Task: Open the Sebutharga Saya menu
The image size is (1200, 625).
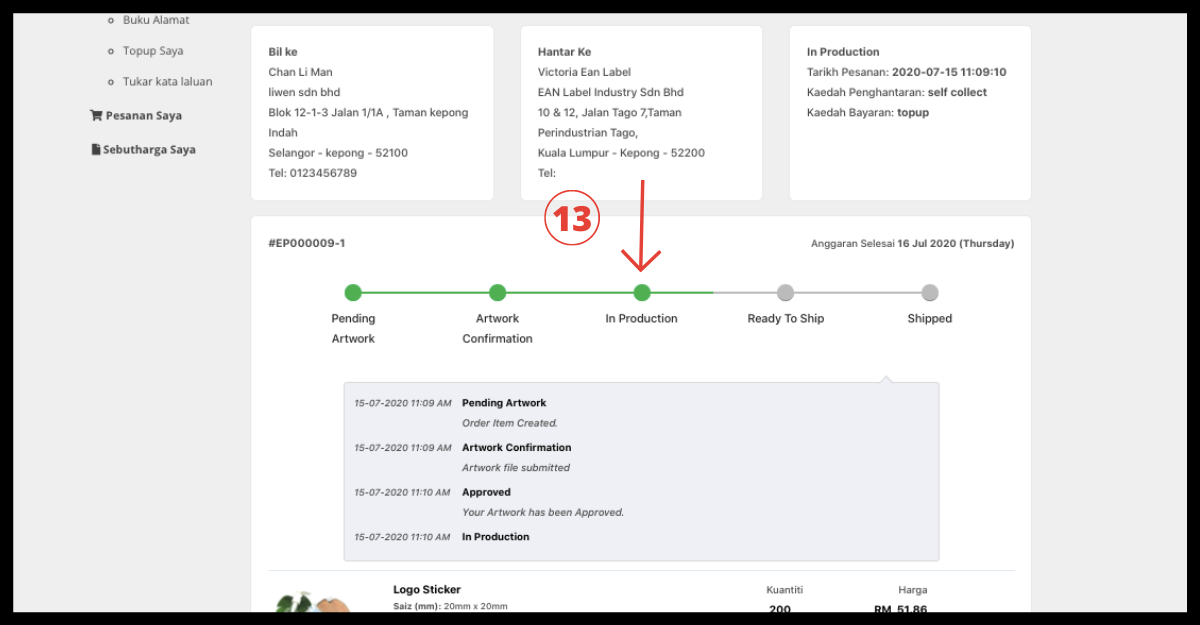Action: (x=149, y=150)
